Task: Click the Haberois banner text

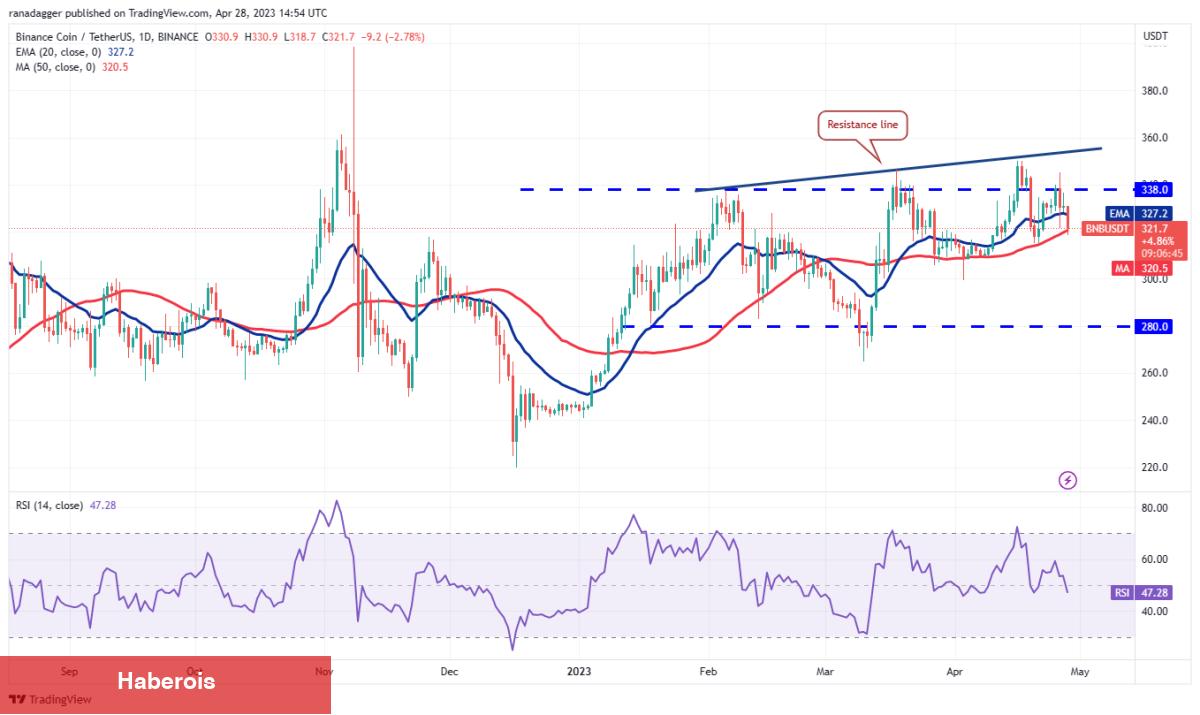Action: [166, 682]
